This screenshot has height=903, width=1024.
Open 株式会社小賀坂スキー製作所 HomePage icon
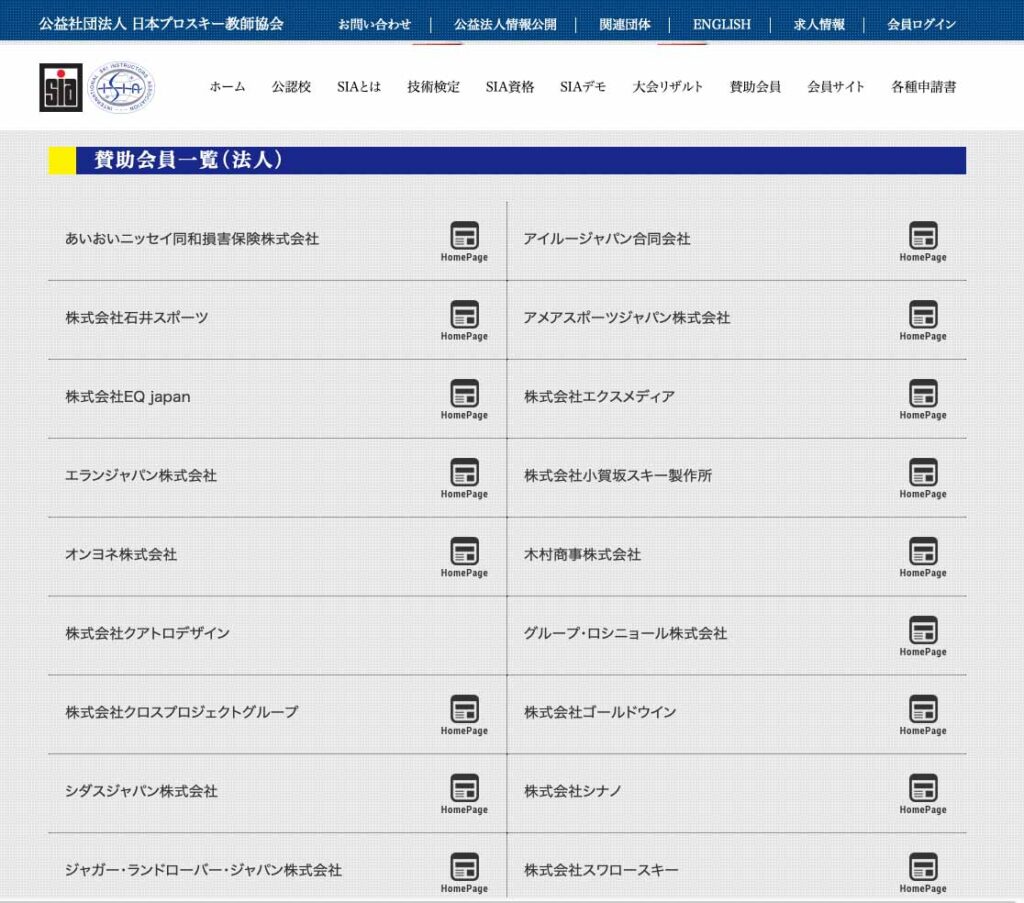[x=922, y=478]
